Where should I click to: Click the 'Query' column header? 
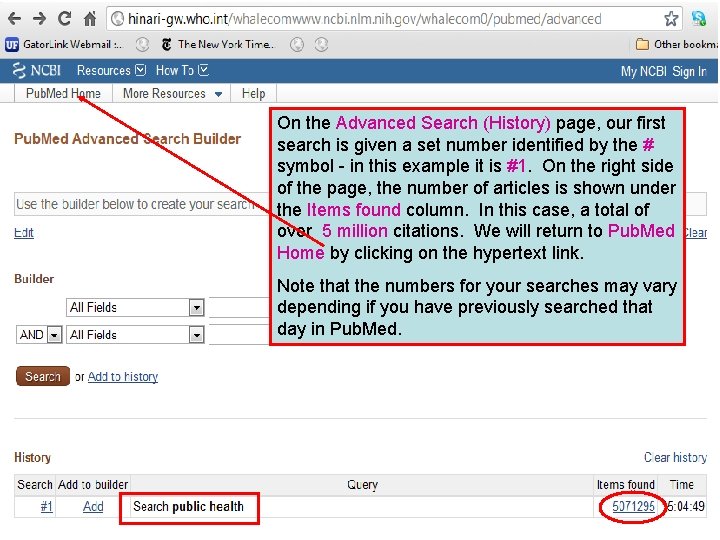pos(362,484)
